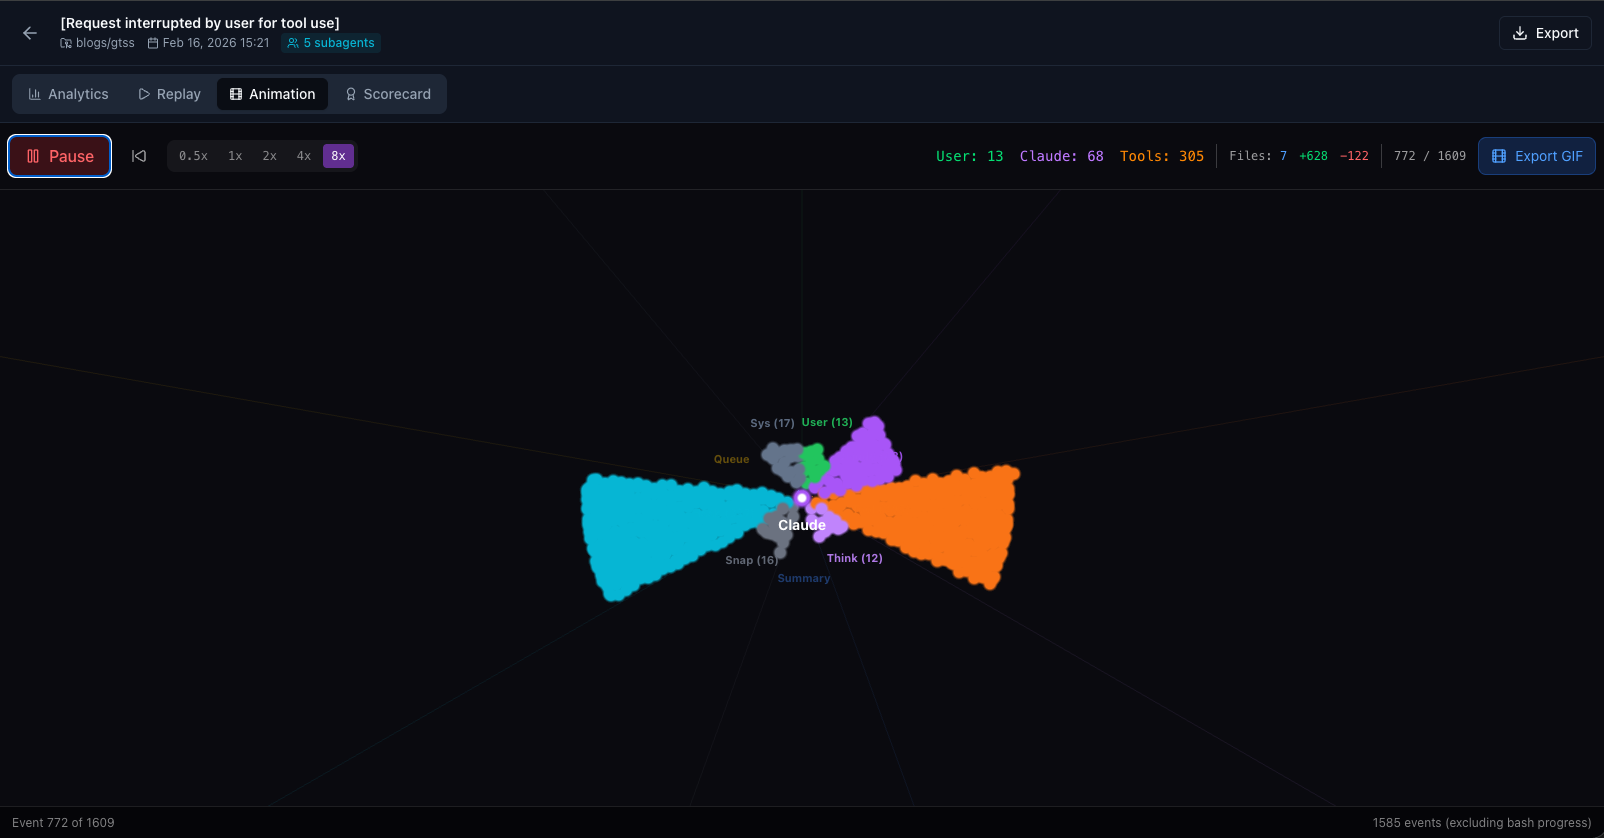The width and height of the screenshot is (1604, 838).
Task: Click the Claude: 68 counter
Action: 1061,156
